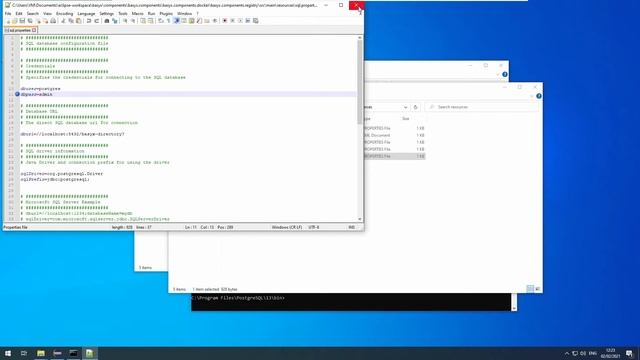Switch Explorer to large icons view
This screenshot has width=640, height=360.
tap(538, 289)
